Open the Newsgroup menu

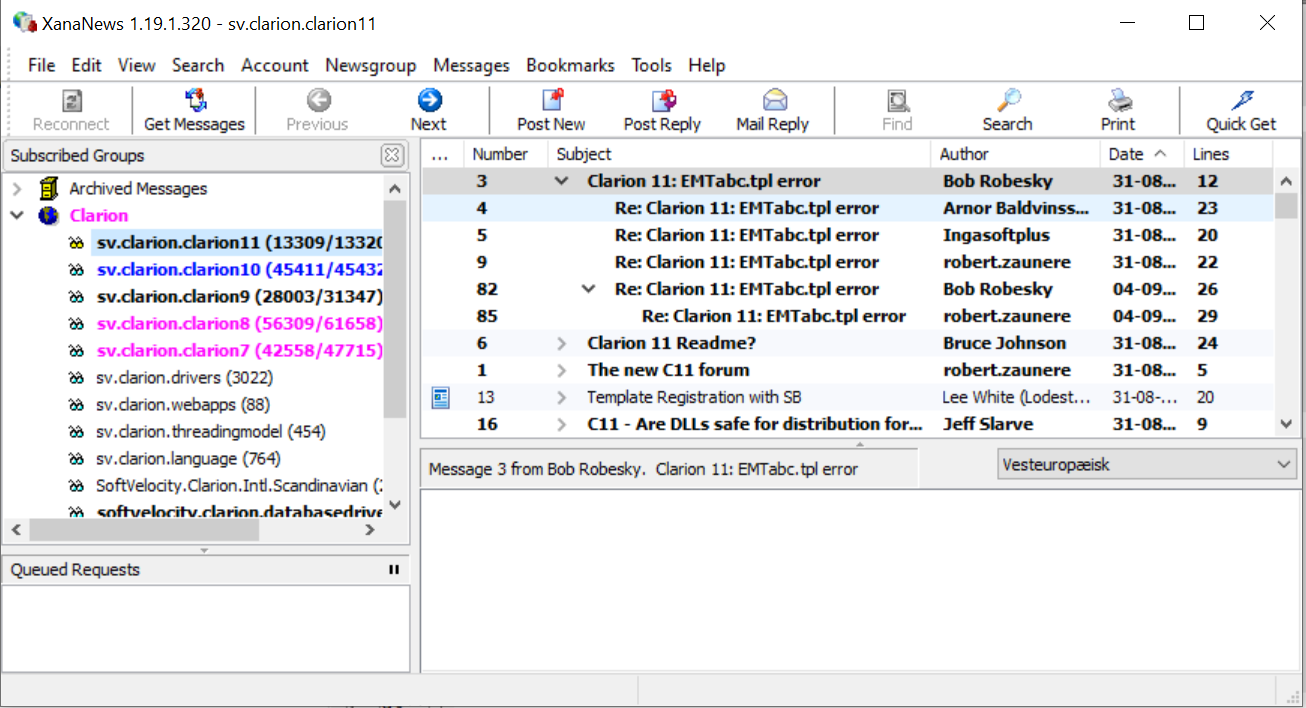click(370, 65)
